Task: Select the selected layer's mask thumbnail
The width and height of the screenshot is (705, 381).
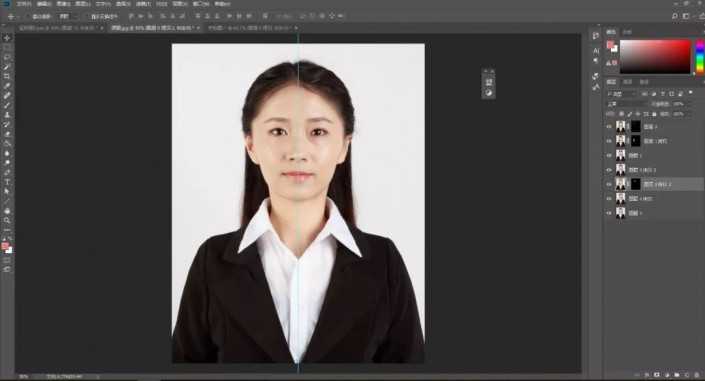Action: pyautogui.click(x=635, y=184)
